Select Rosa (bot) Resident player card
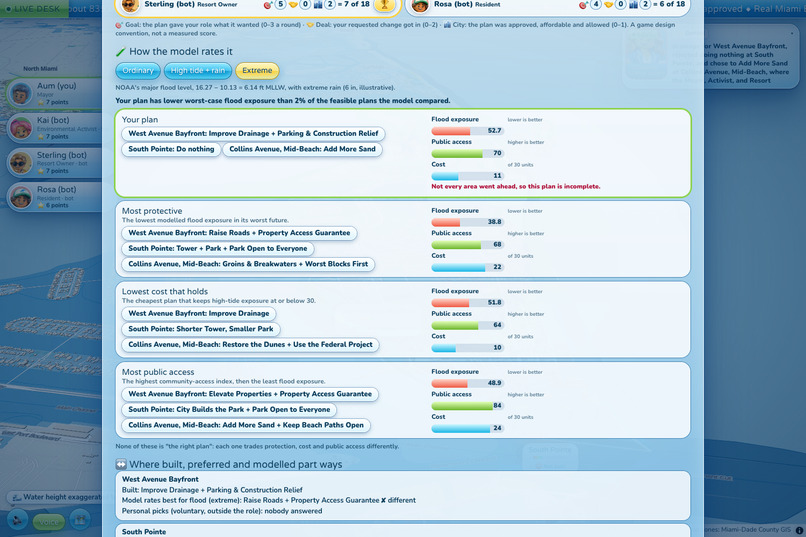Viewport: 806px width, 537px height. tap(54, 197)
